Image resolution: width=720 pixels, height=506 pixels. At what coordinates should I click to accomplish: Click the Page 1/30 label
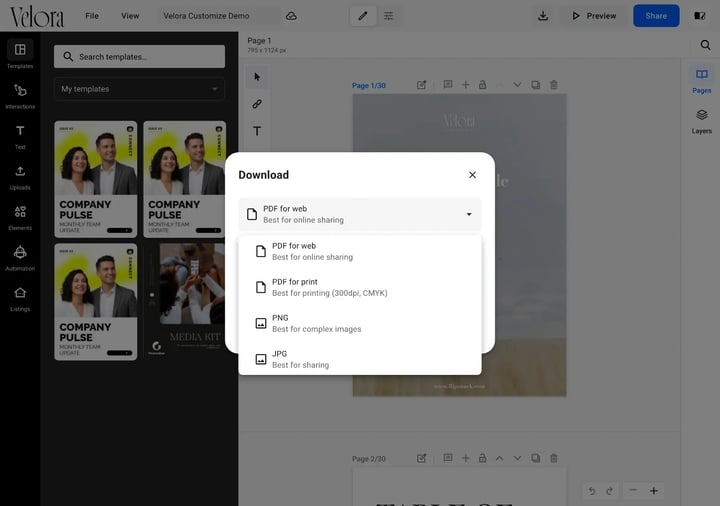point(369,85)
